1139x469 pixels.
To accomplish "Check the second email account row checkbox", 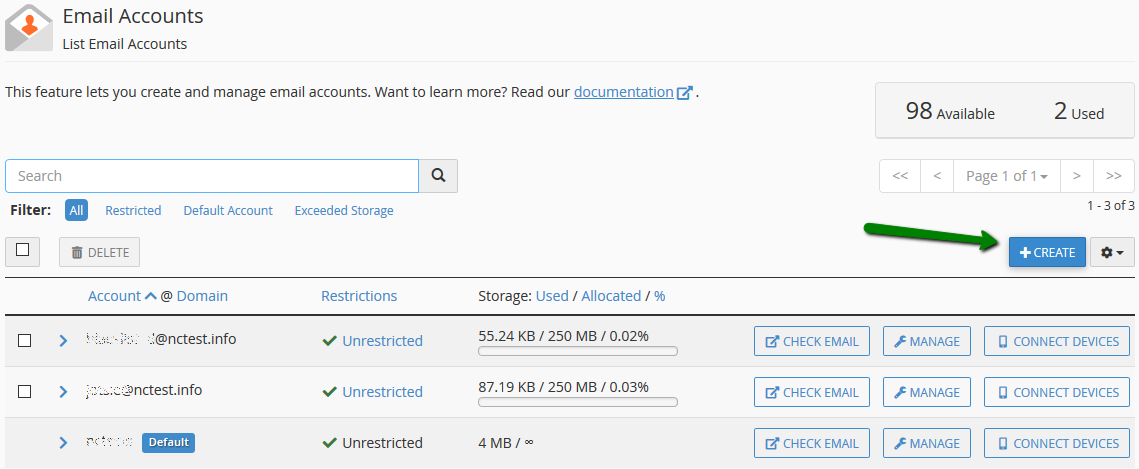I will tap(25, 391).
